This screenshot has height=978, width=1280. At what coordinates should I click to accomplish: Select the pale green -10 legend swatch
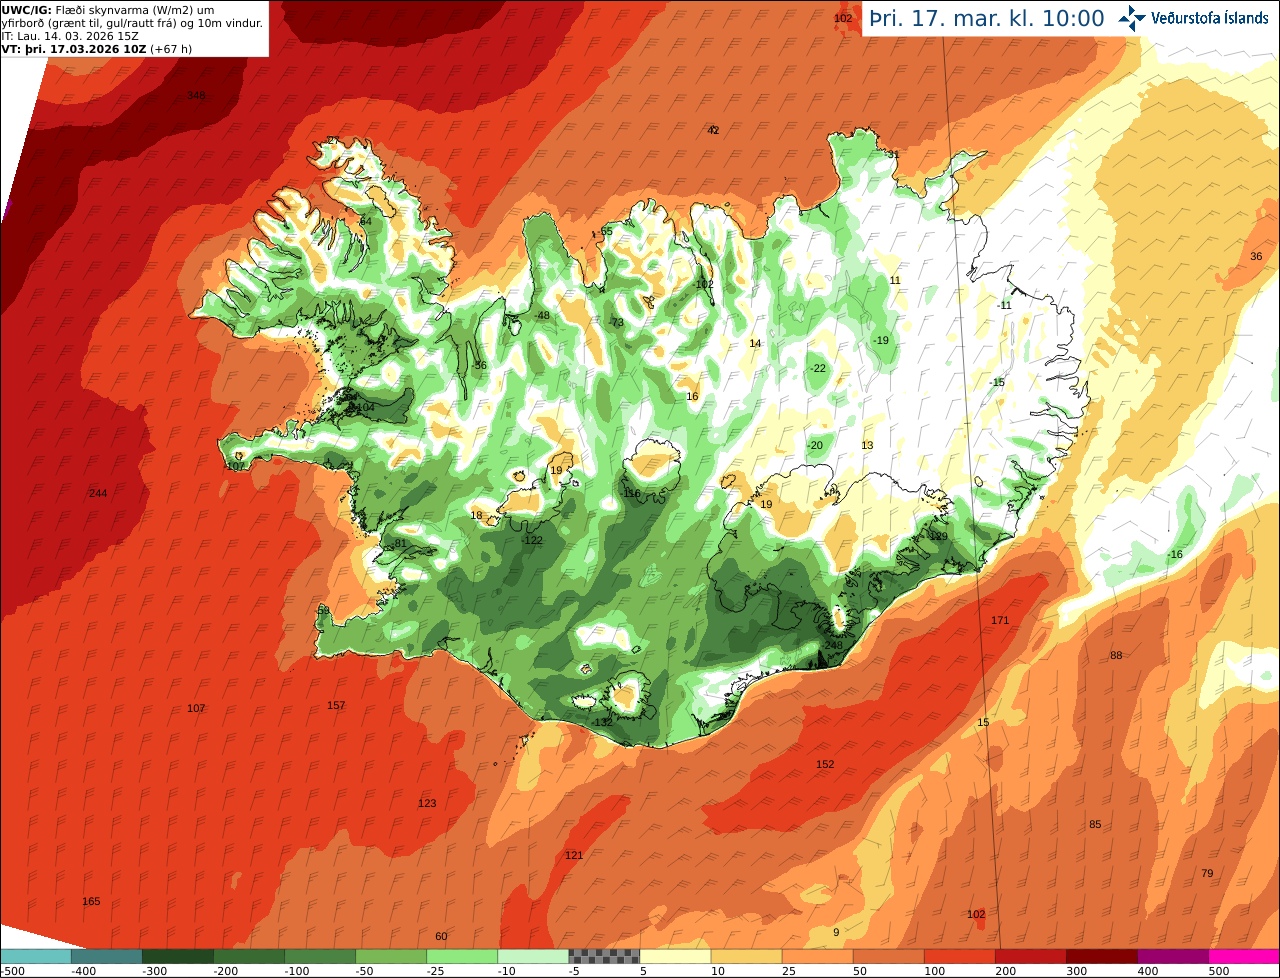tap(532, 956)
